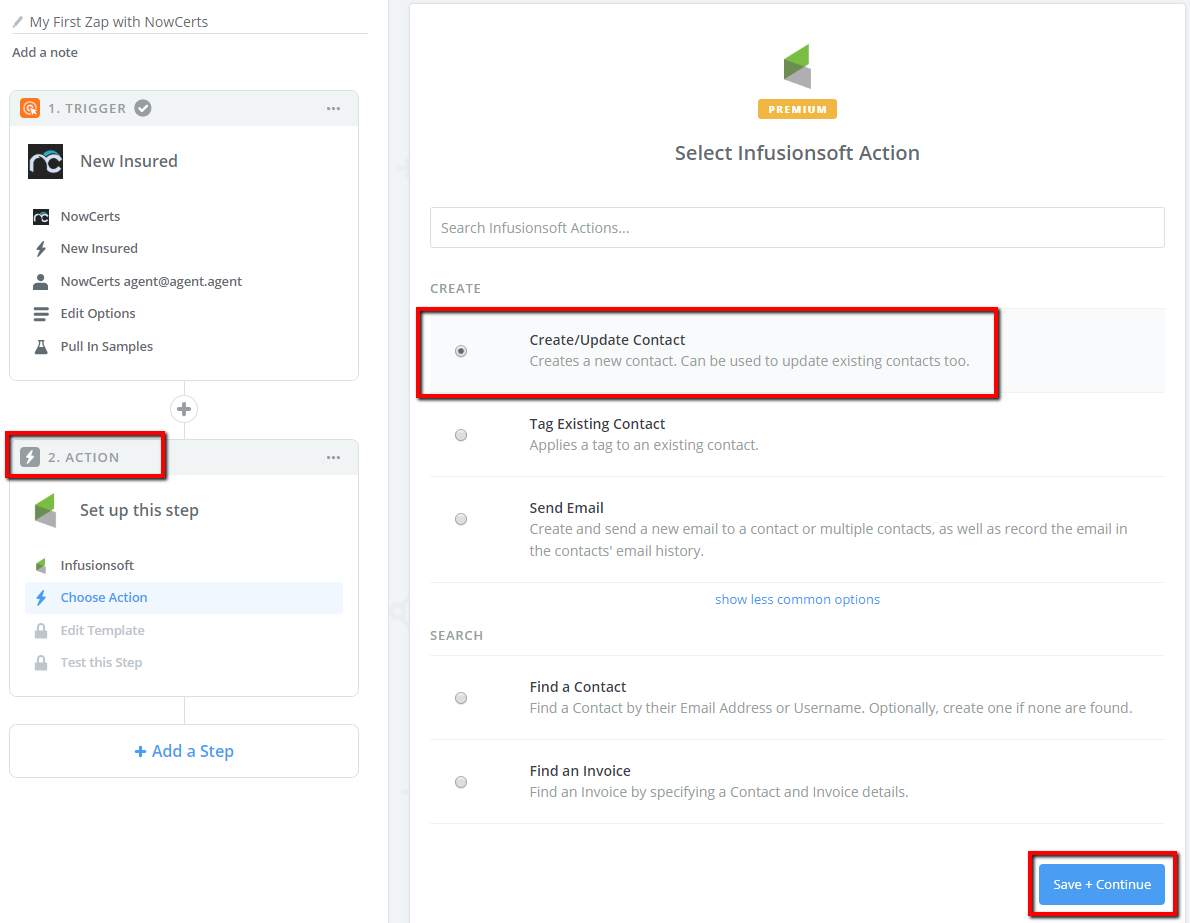Click the Infusionsoft logo above the PREMIUM badge
Screen dimensions: 1190x923
797,66
